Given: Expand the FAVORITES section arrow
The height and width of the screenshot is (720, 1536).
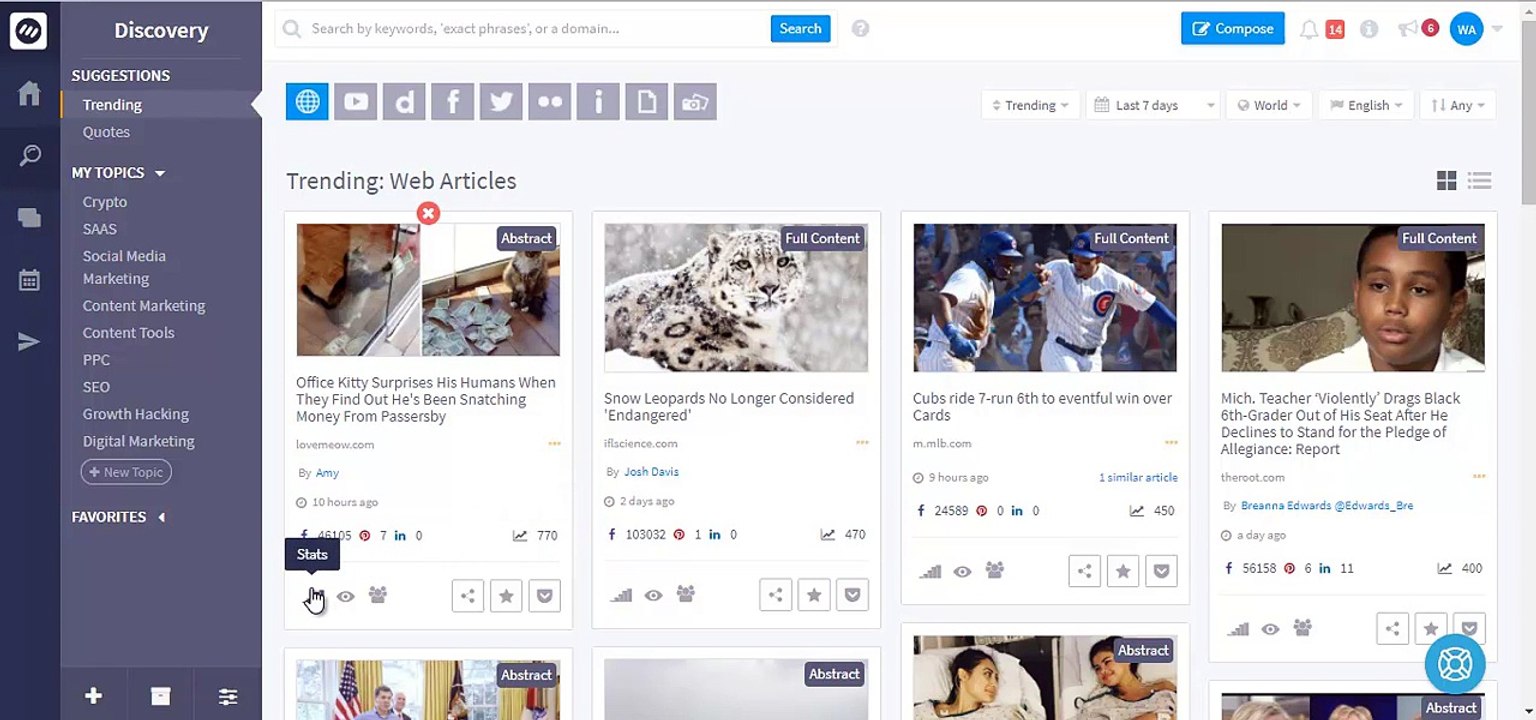Looking at the screenshot, I should tap(161, 517).
